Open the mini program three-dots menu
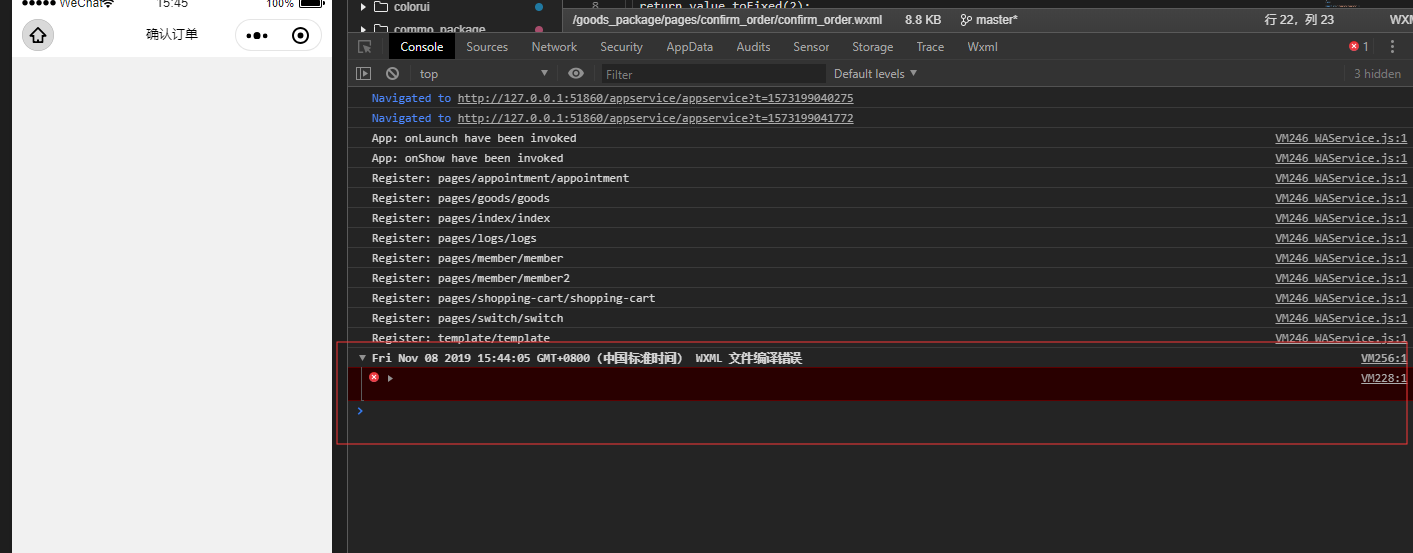Image resolution: width=1413 pixels, height=553 pixels. (x=257, y=36)
